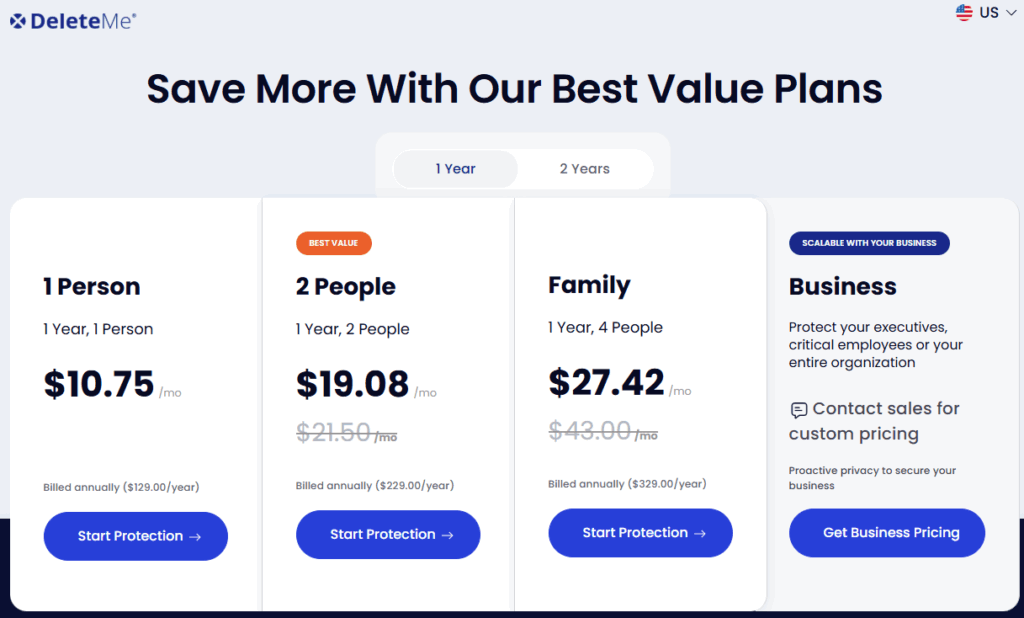Start Protection for the Family plan

[640, 532]
